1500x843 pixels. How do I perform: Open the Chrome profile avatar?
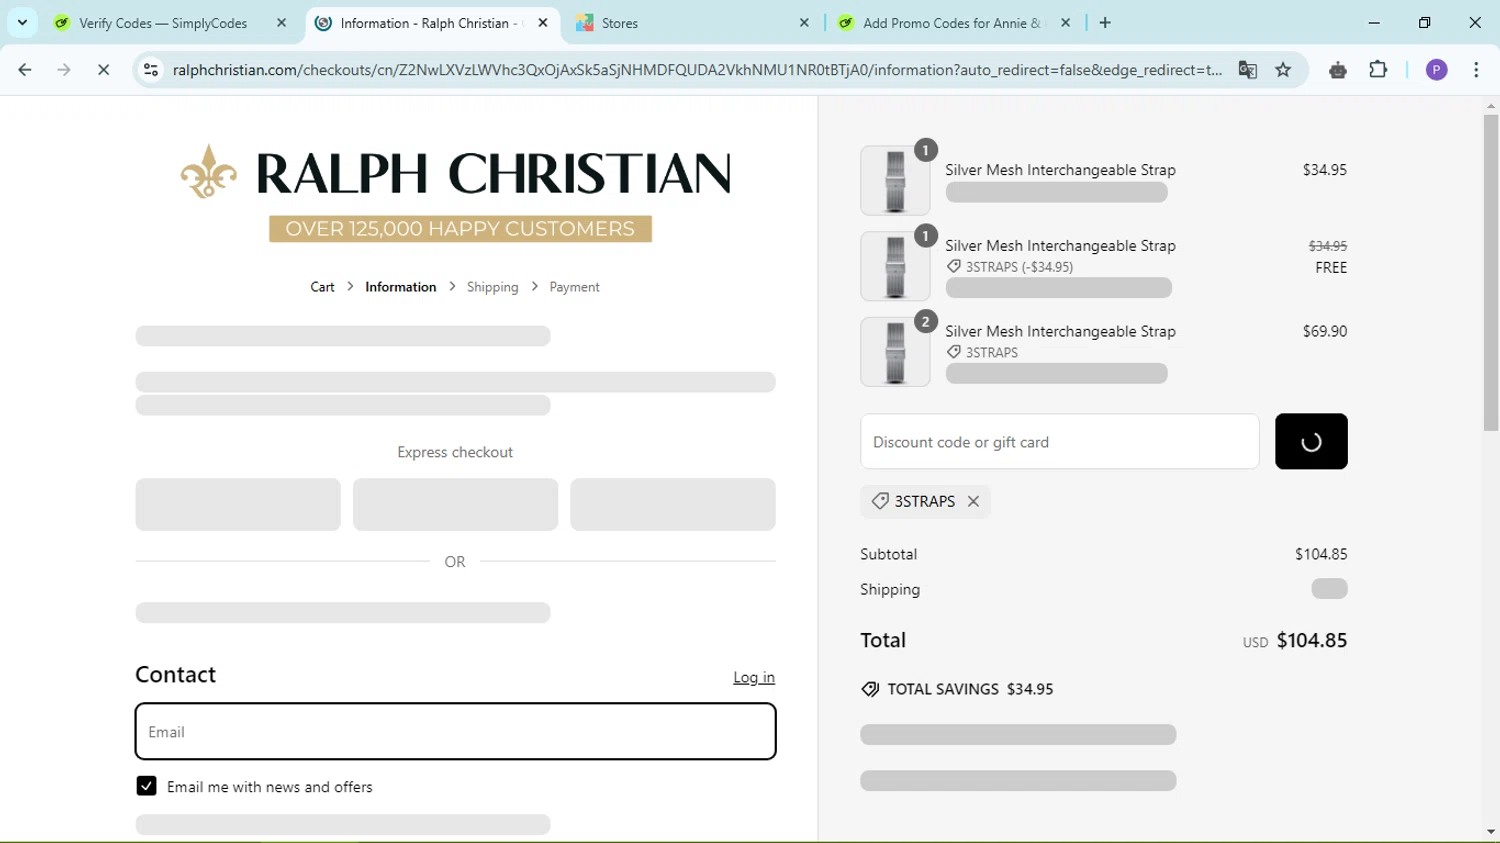click(1436, 70)
